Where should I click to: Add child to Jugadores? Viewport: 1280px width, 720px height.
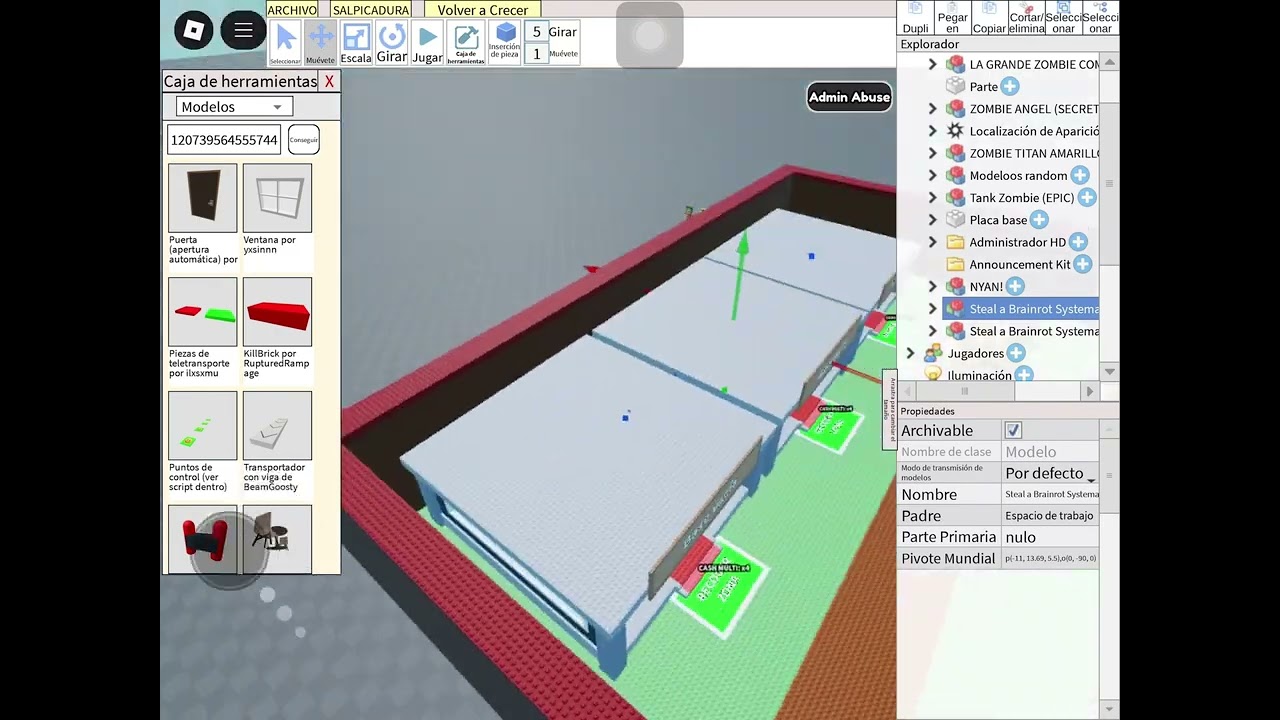tap(1016, 353)
